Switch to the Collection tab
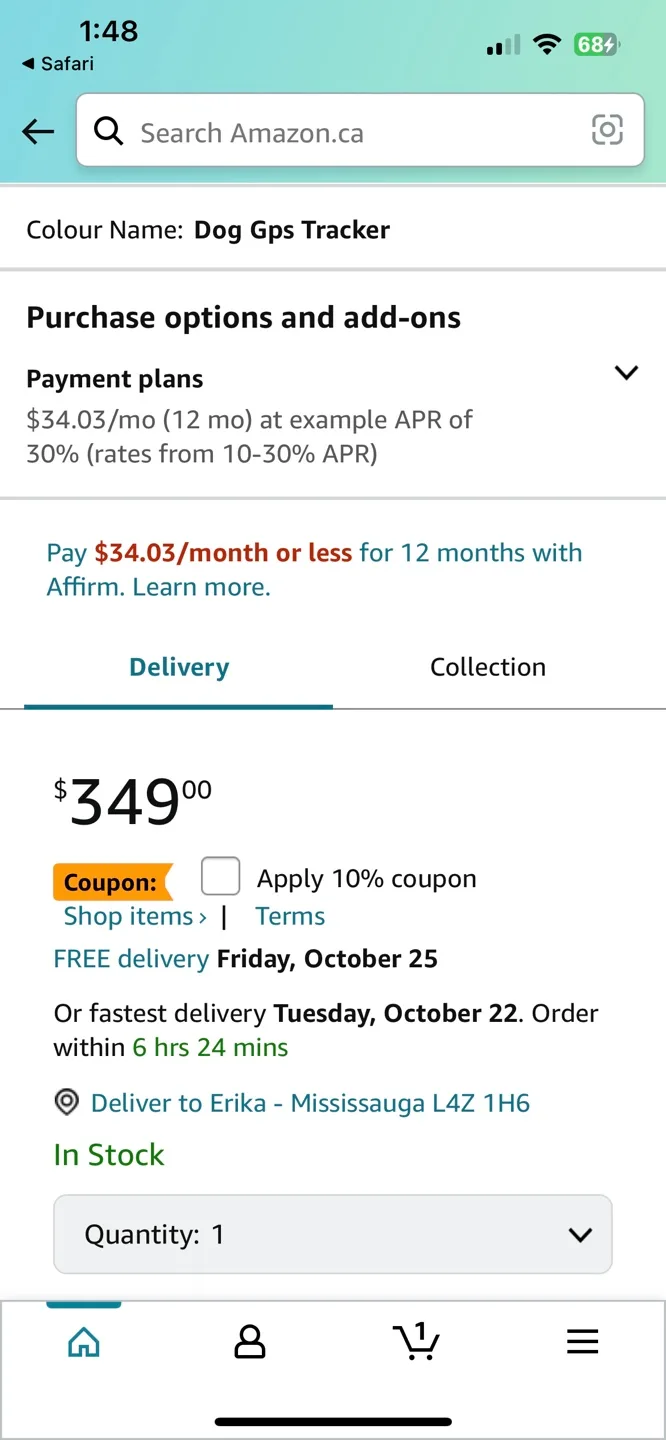Image resolution: width=666 pixels, height=1440 pixels. click(488, 667)
